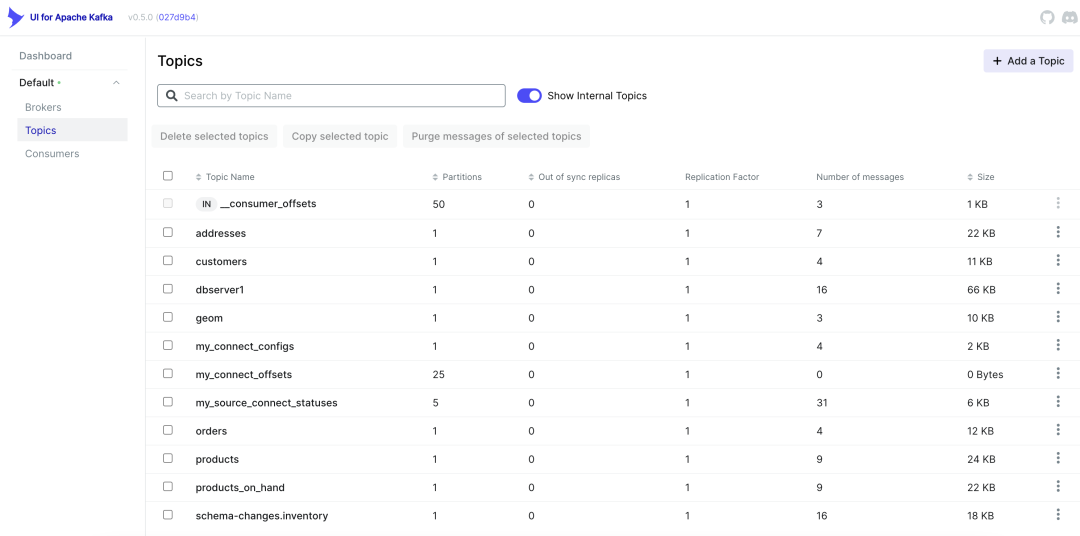The image size is (1080, 536).
Task: Toggle Show Internal Topics switch
Action: pyautogui.click(x=529, y=96)
